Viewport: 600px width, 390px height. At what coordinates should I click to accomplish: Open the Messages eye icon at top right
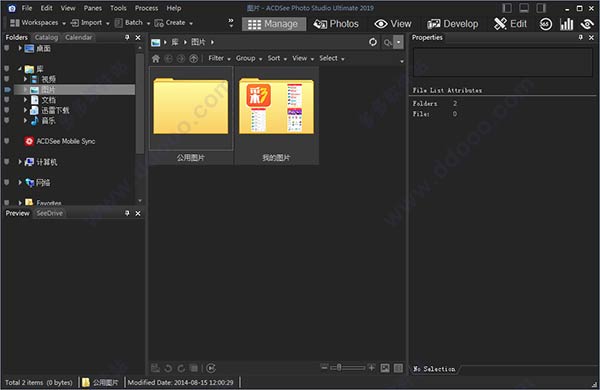pos(587,24)
